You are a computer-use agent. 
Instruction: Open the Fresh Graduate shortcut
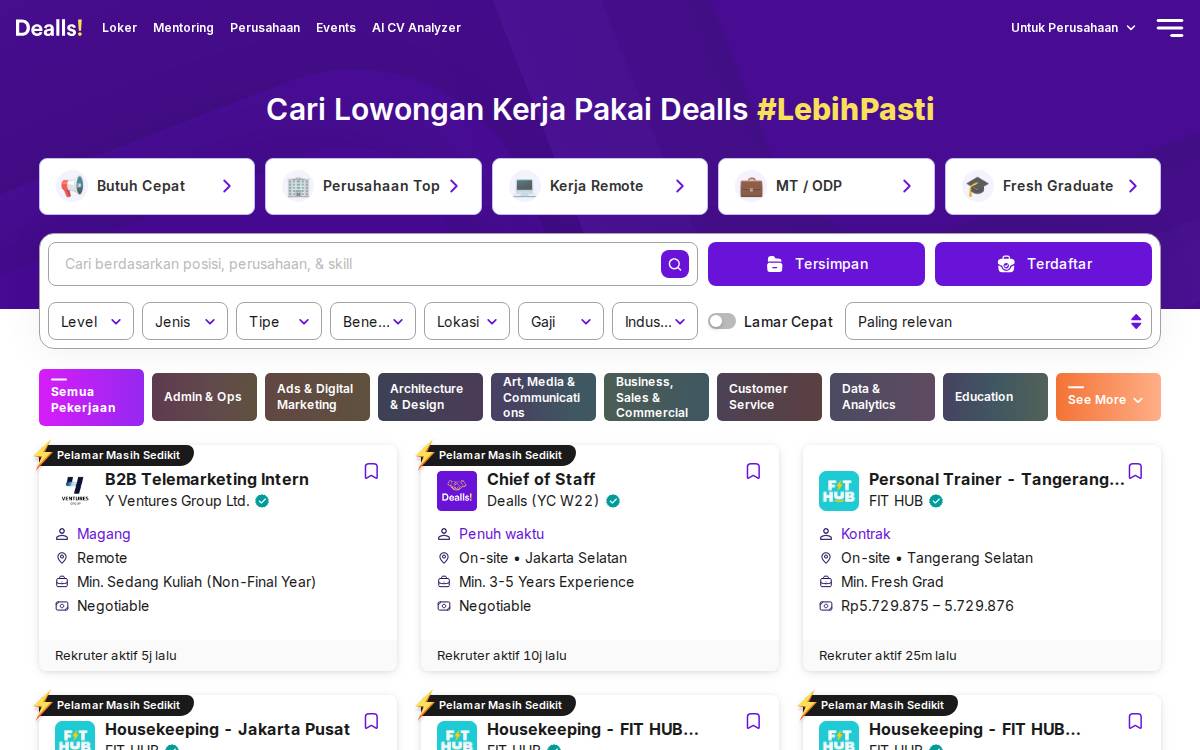(1053, 186)
